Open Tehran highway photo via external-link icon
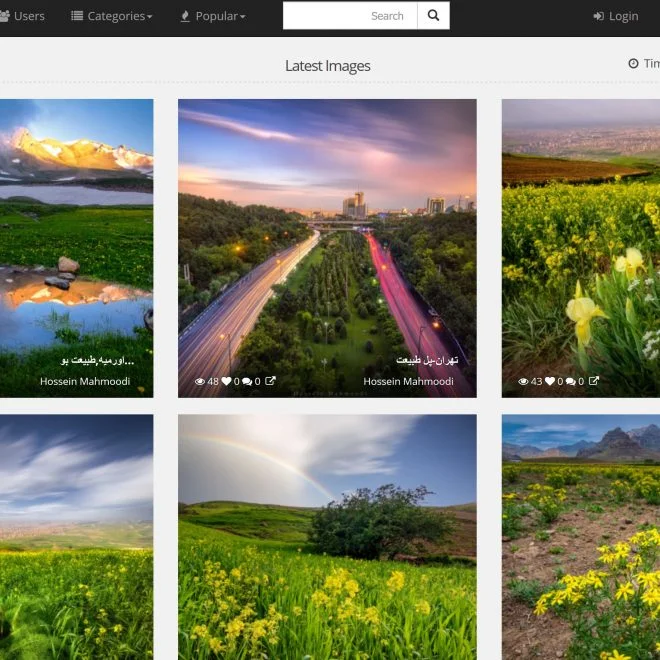The height and width of the screenshot is (660, 660). tap(270, 381)
